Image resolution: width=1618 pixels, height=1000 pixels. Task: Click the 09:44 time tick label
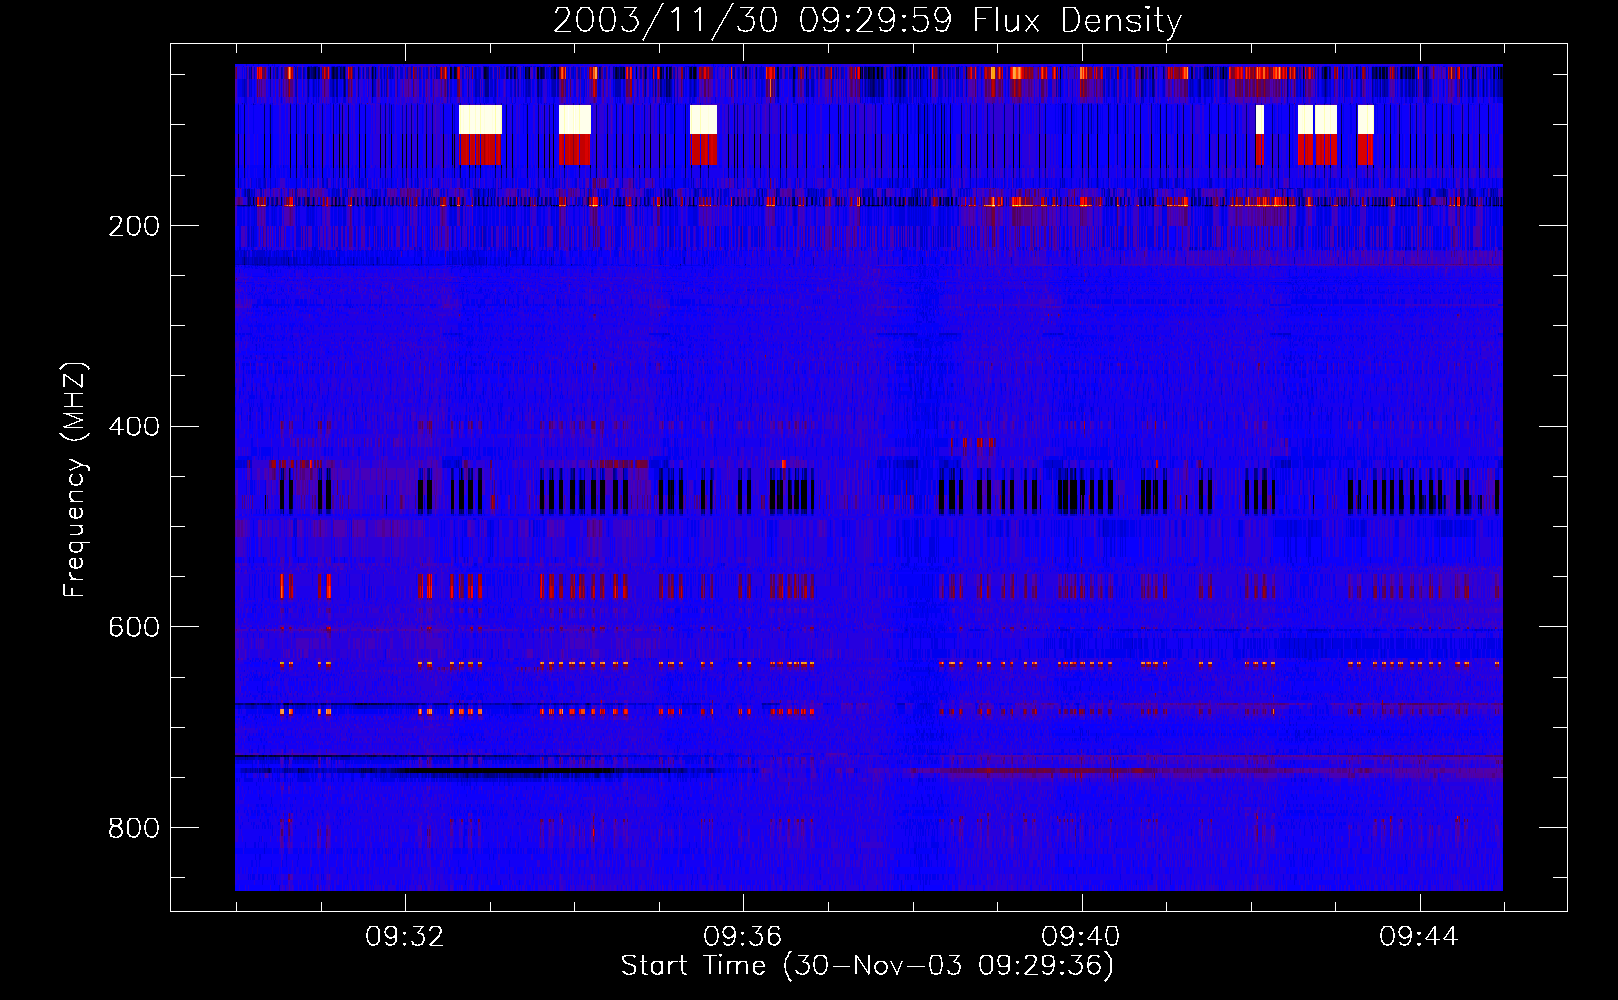[1419, 937]
